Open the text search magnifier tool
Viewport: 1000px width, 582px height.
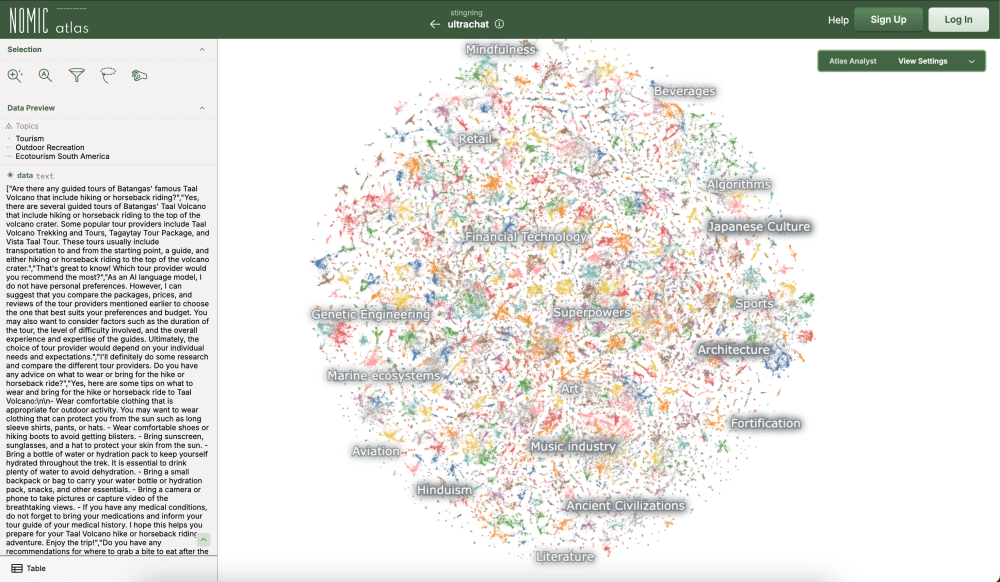tap(45, 75)
